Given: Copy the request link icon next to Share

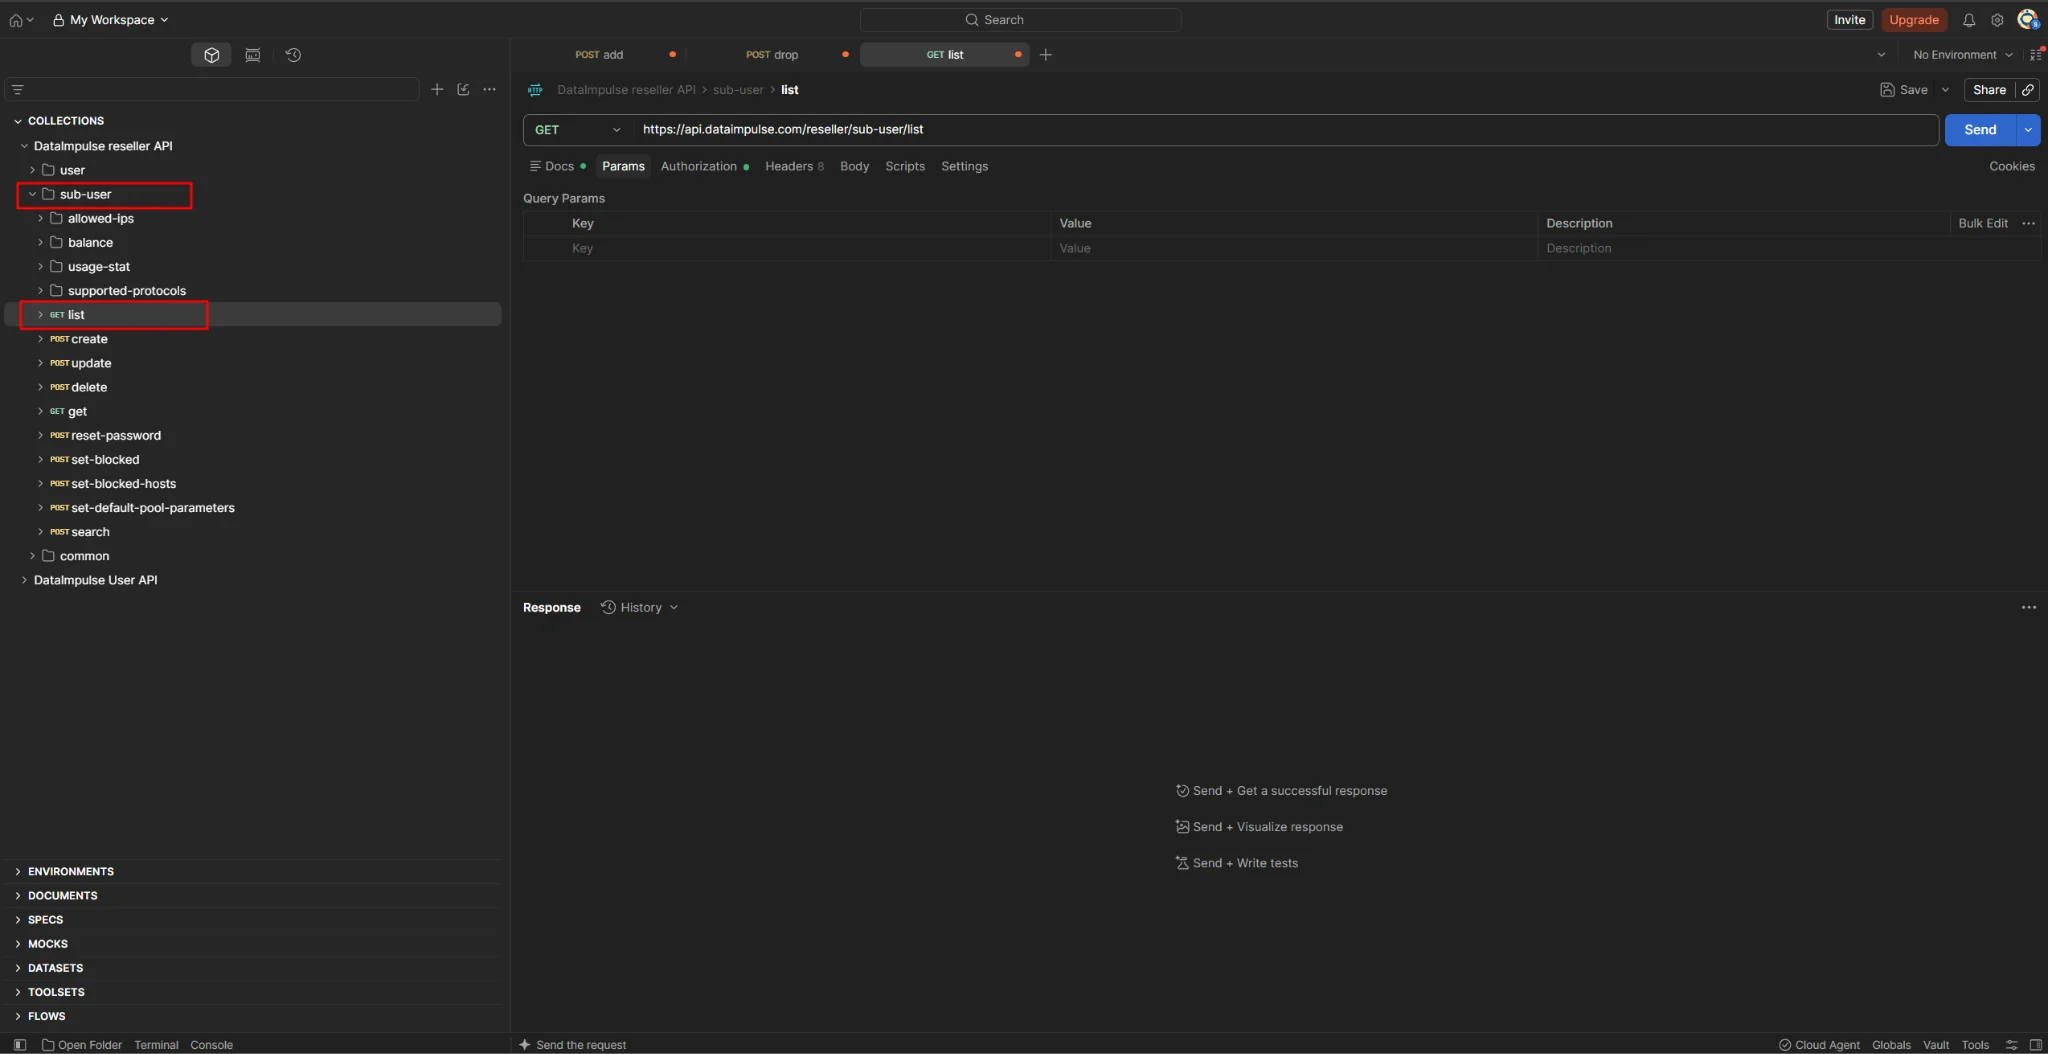Looking at the screenshot, I should click(x=2027, y=90).
